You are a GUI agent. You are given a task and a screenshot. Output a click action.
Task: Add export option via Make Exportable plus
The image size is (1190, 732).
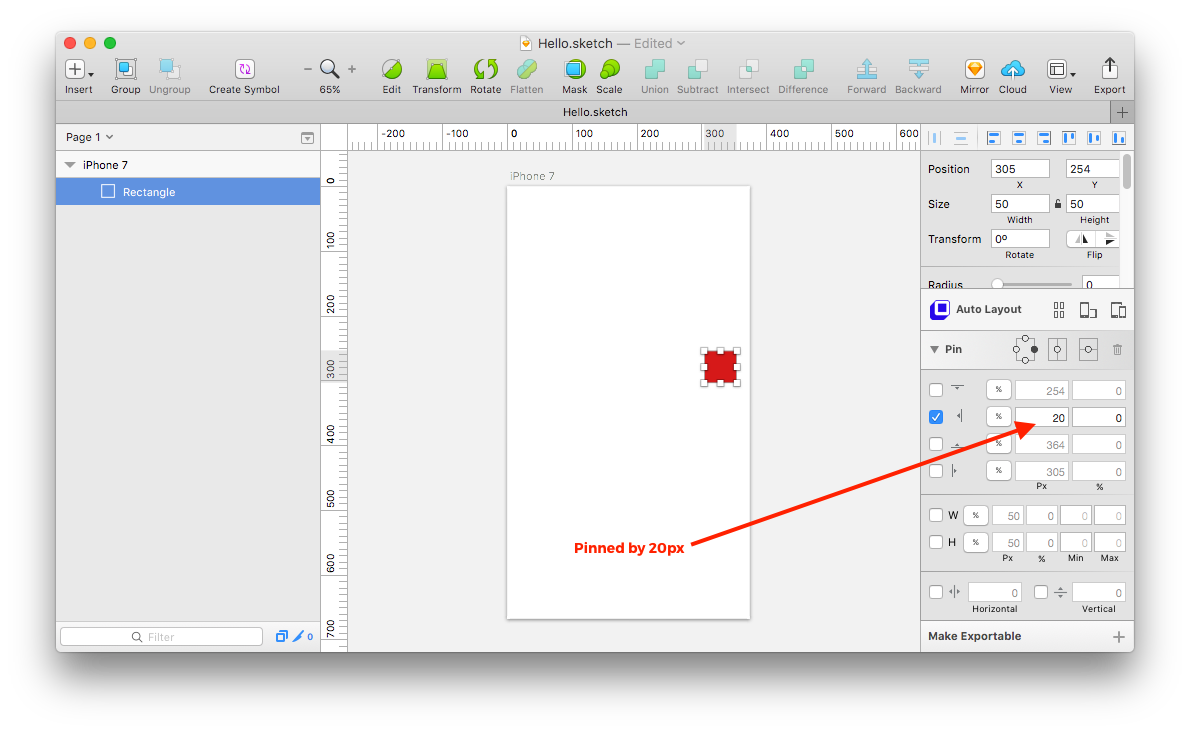(1119, 636)
